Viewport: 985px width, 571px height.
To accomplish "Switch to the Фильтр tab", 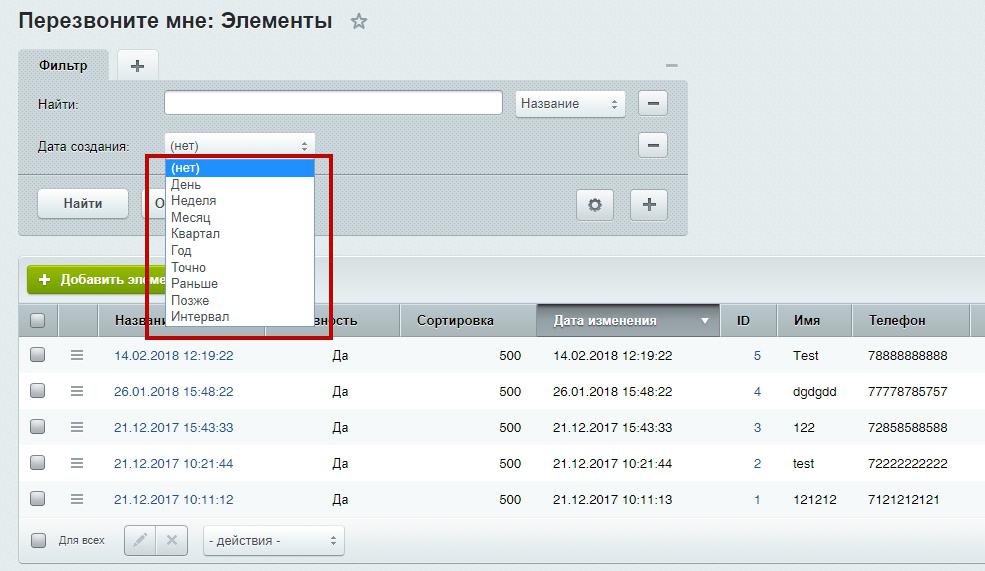I will pos(63,65).
